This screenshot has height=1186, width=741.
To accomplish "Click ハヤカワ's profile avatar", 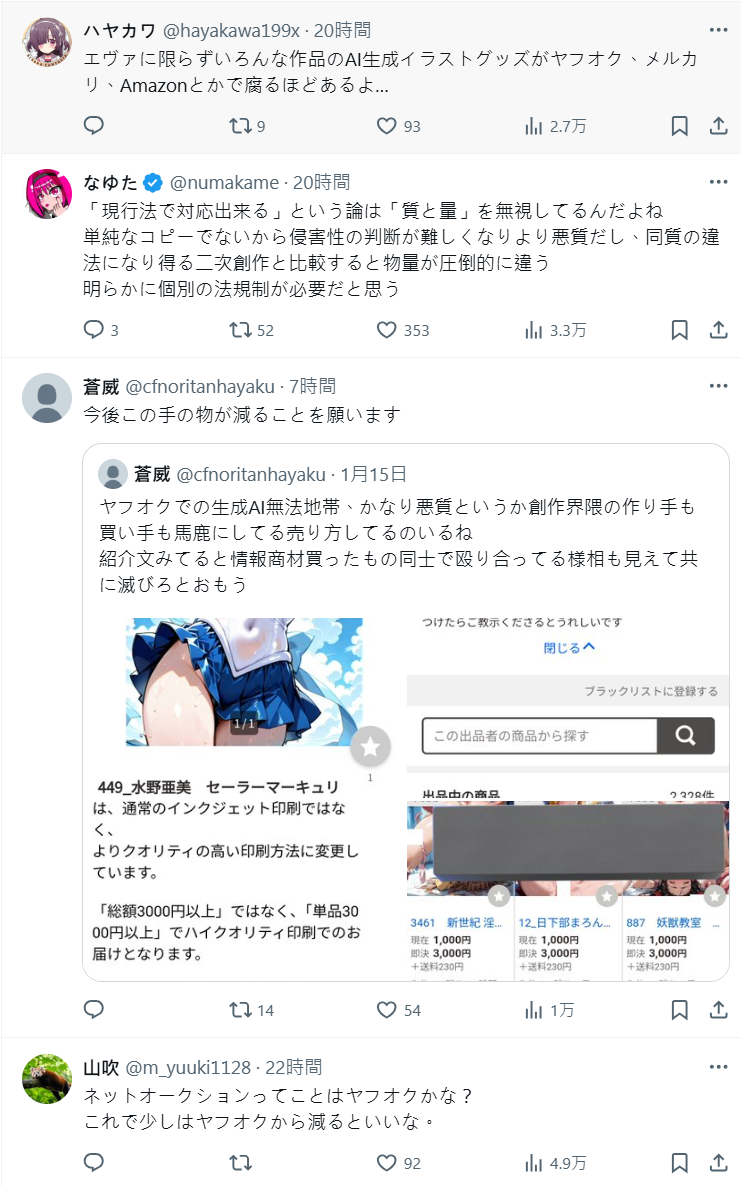I will pos(47,42).
